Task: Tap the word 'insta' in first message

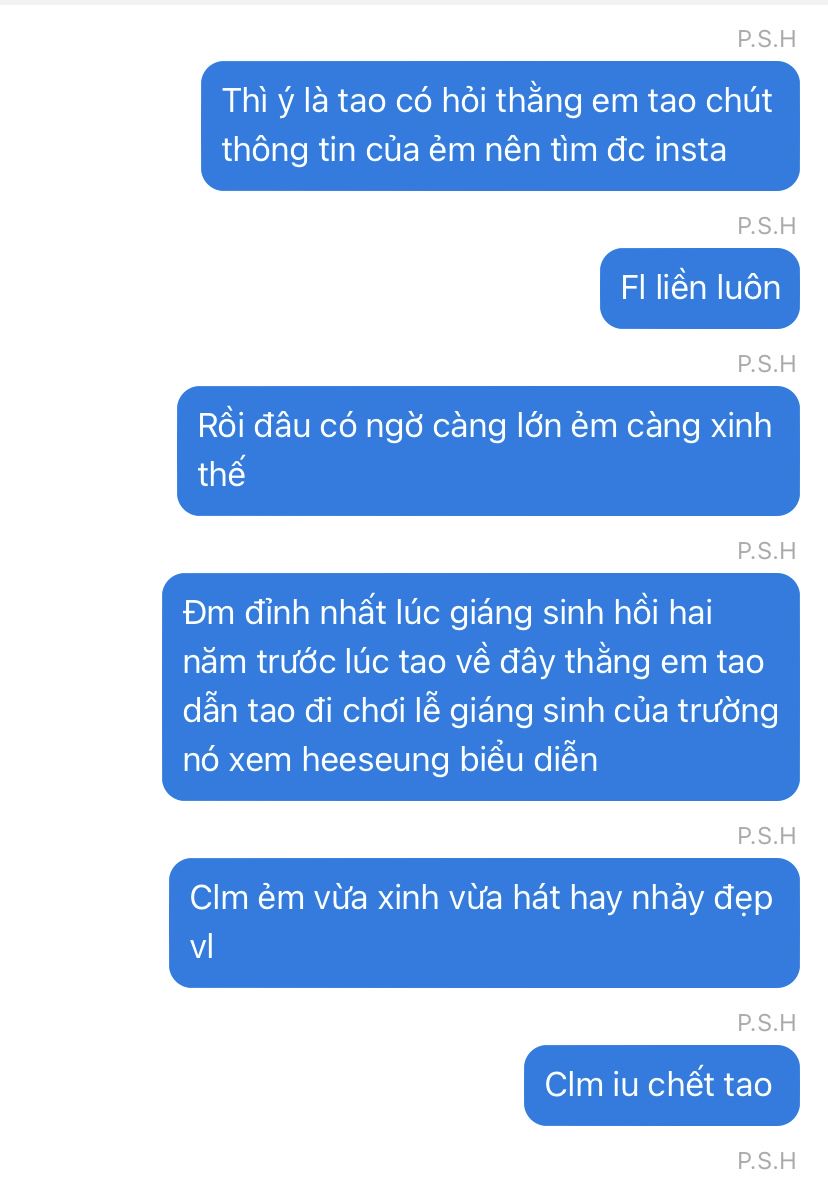Action: [x=690, y=150]
